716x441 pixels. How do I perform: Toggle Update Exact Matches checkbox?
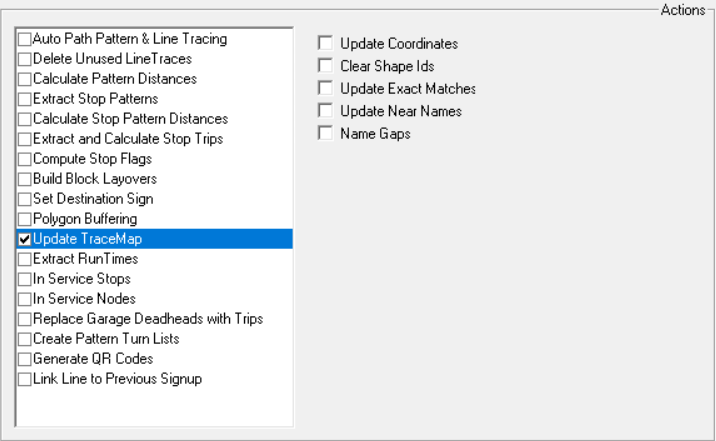(x=325, y=88)
